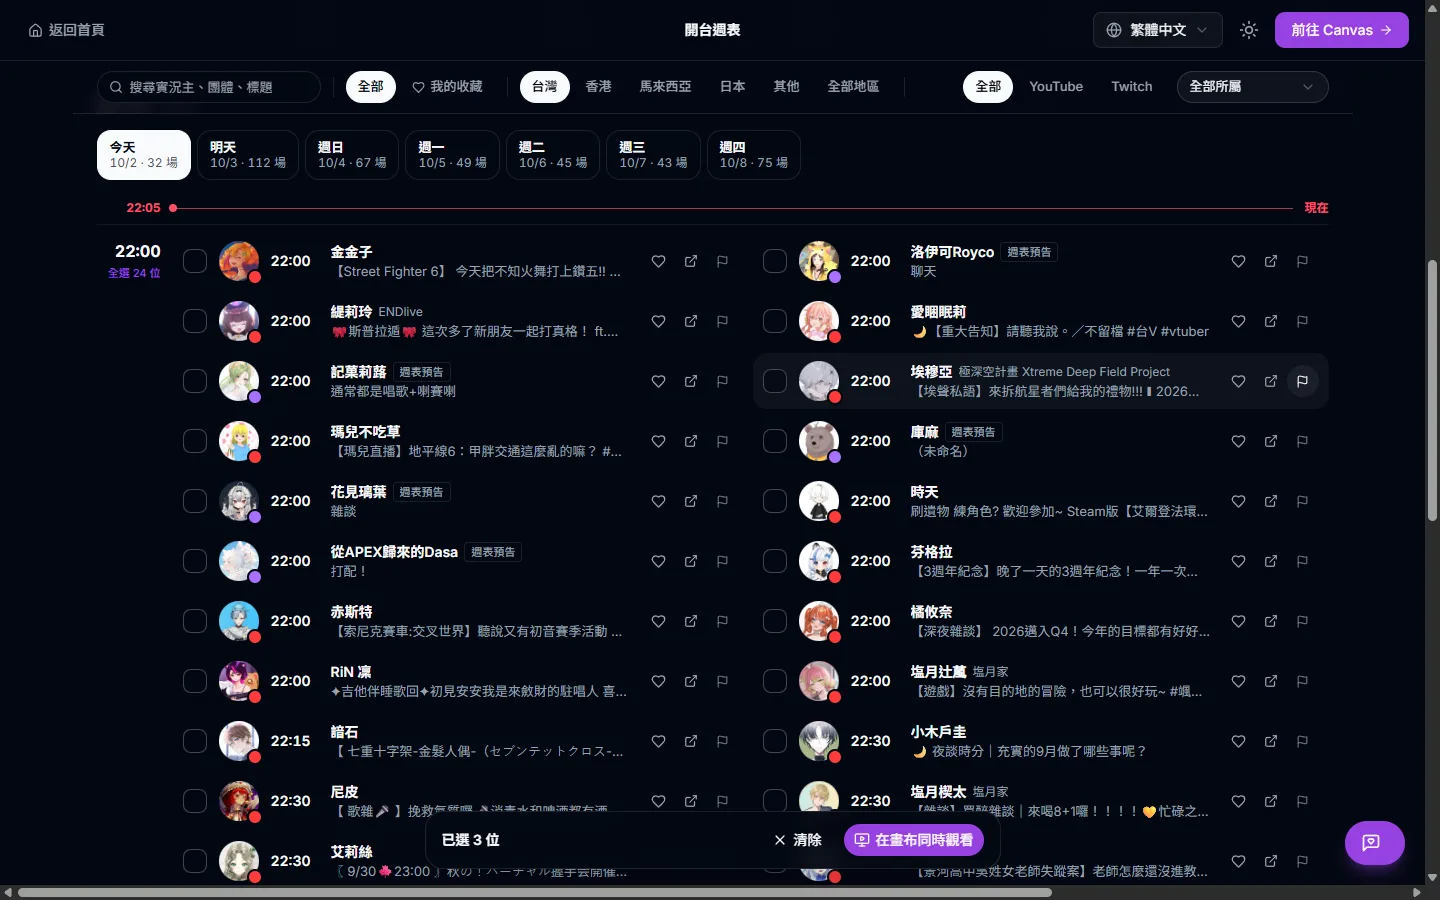Tick checkbox beside 塩月辻萬
Screen dimensions: 1440x900
(x=775, y=681)
